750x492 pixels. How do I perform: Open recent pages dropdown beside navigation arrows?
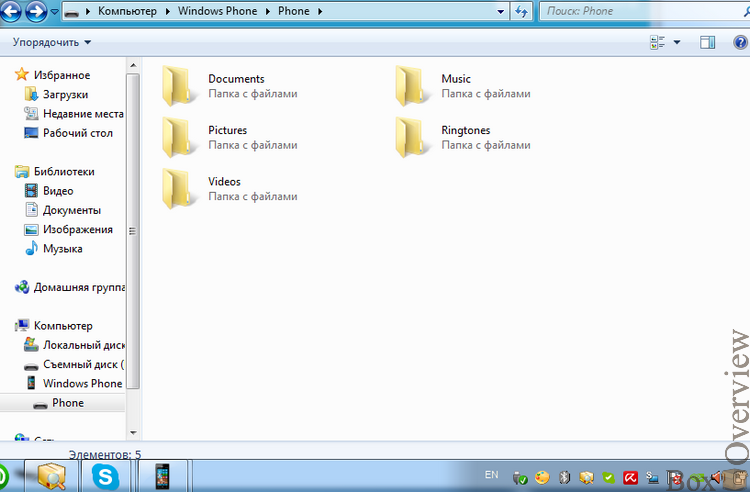pyautogui.click(x=55, y=11)
